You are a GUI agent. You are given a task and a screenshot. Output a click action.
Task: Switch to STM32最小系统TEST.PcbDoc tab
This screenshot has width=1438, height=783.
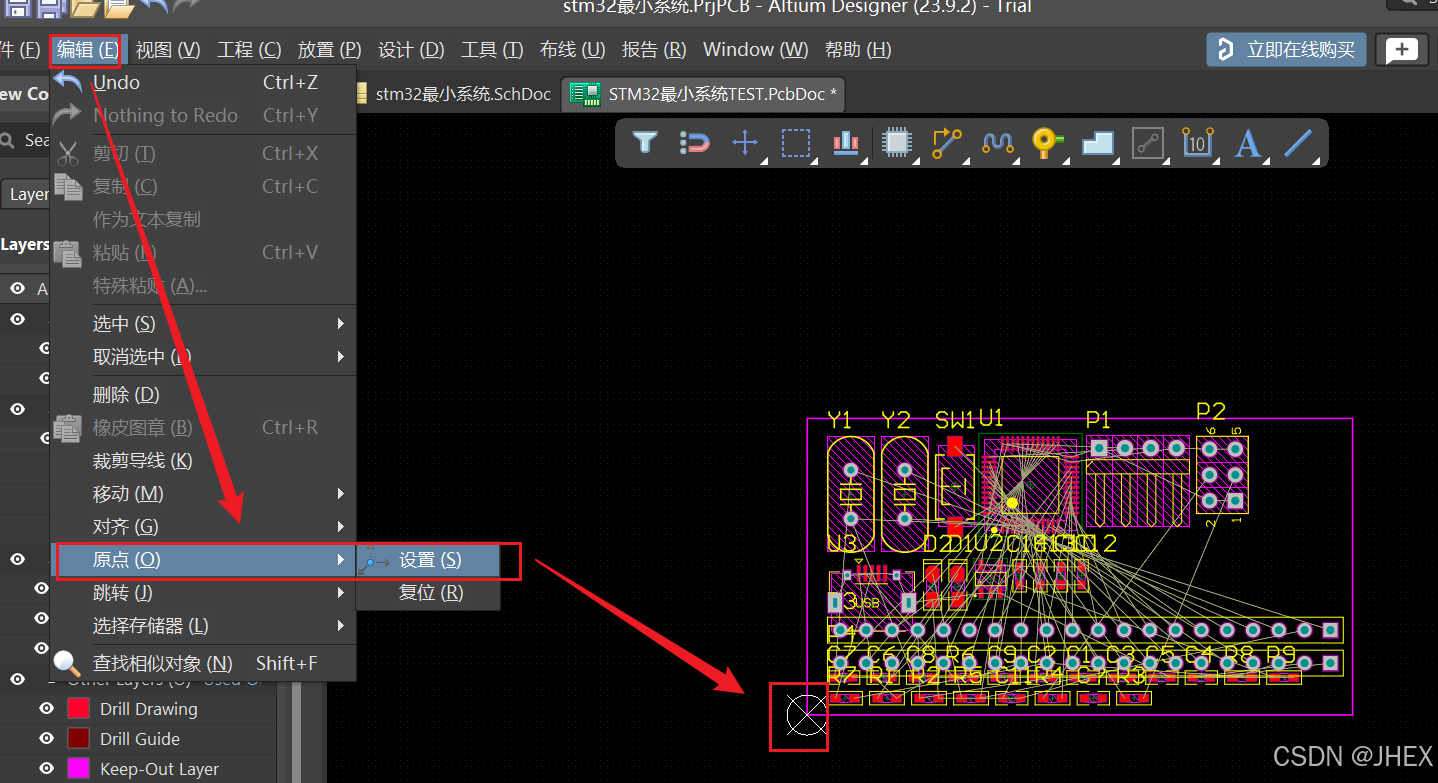pyautogui.click(x=704, y=94)
